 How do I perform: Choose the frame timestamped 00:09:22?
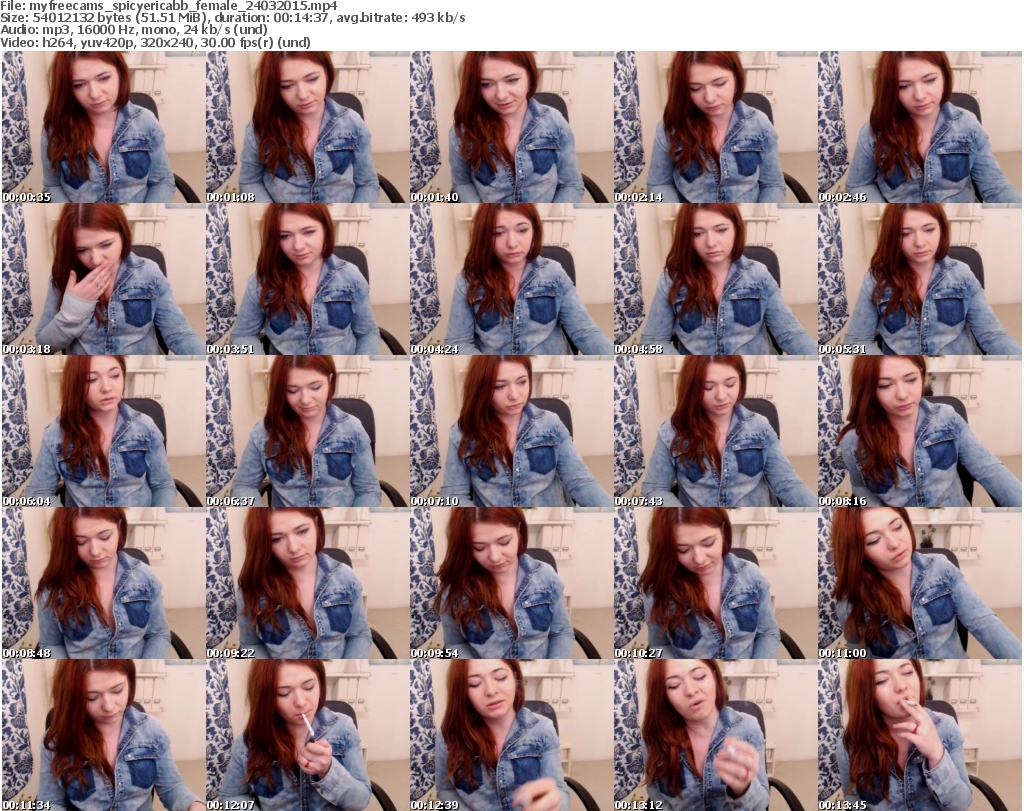click(307, 583)
